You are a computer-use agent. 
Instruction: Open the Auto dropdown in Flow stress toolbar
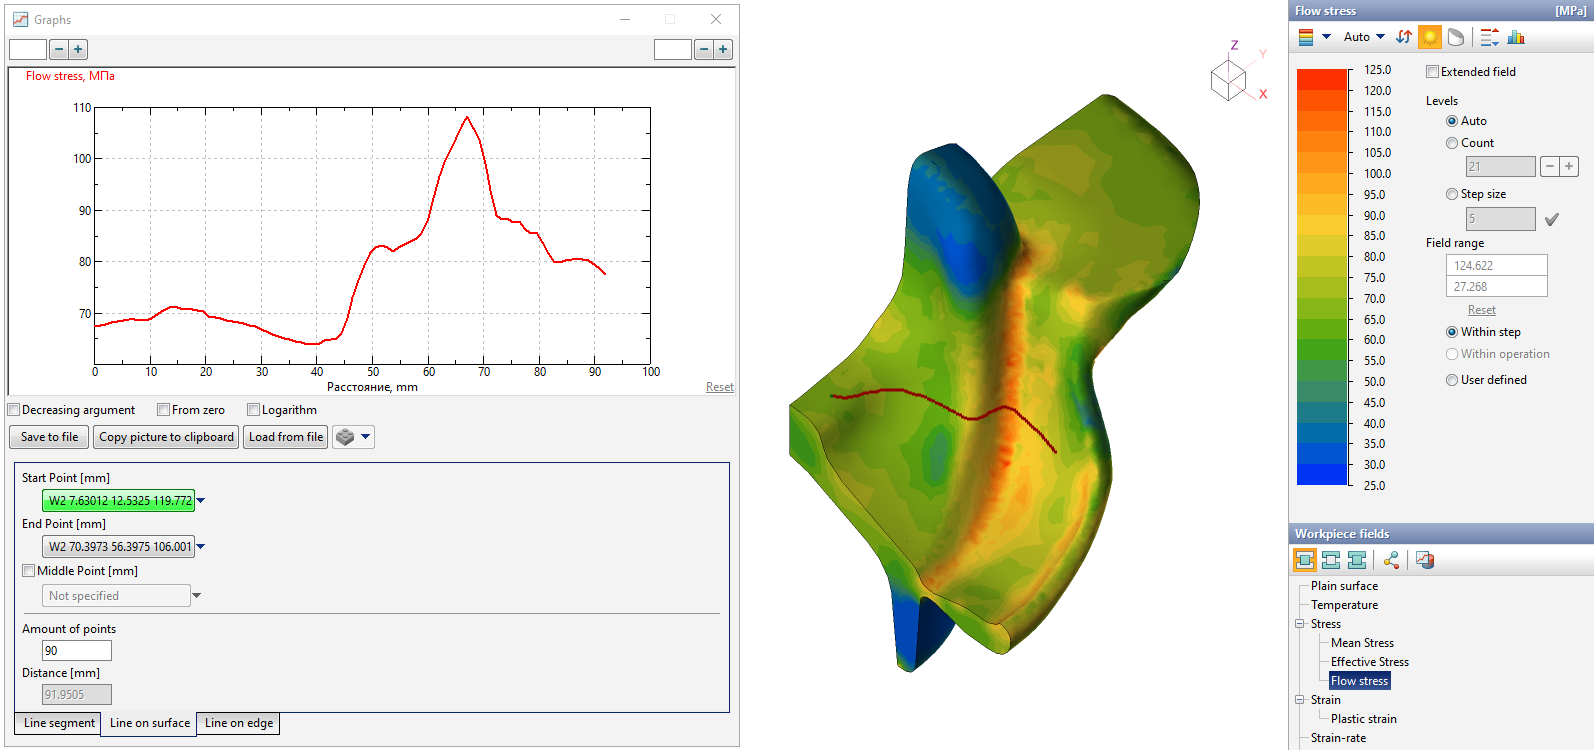1364,37
